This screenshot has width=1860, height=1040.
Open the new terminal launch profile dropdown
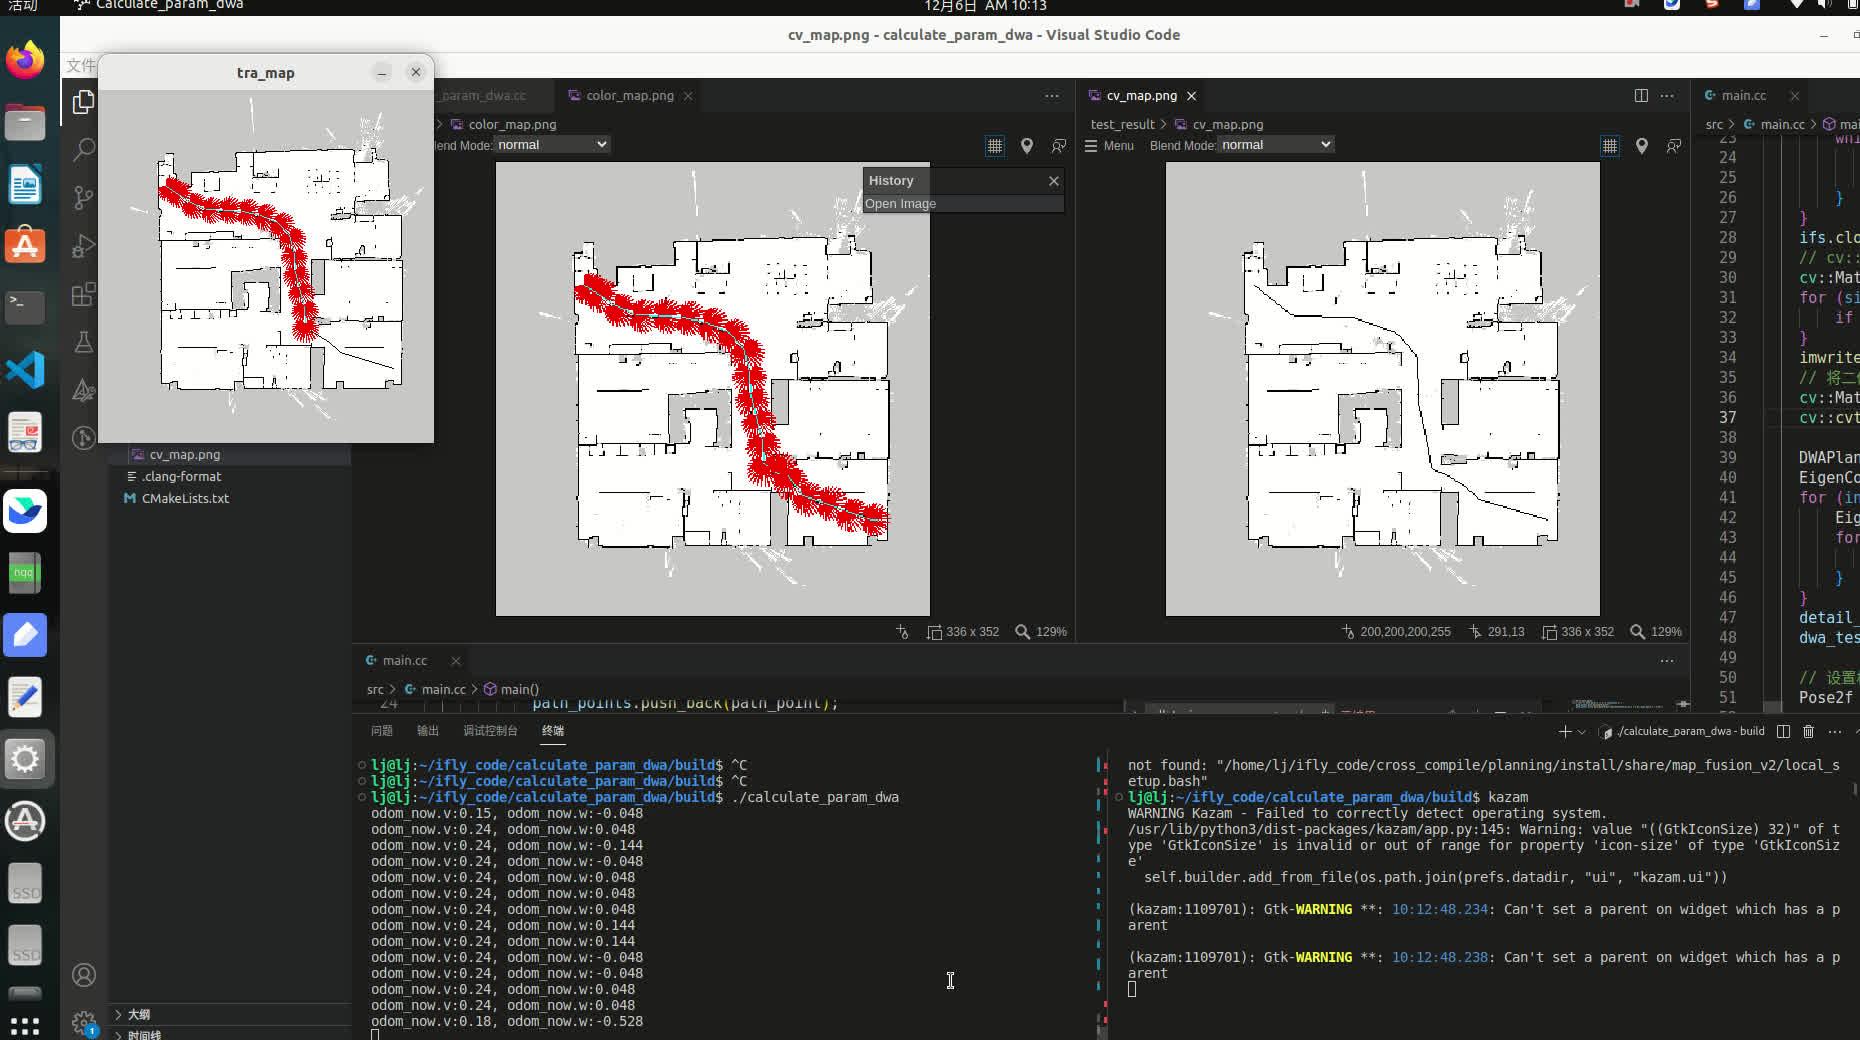coord(1581,732)
